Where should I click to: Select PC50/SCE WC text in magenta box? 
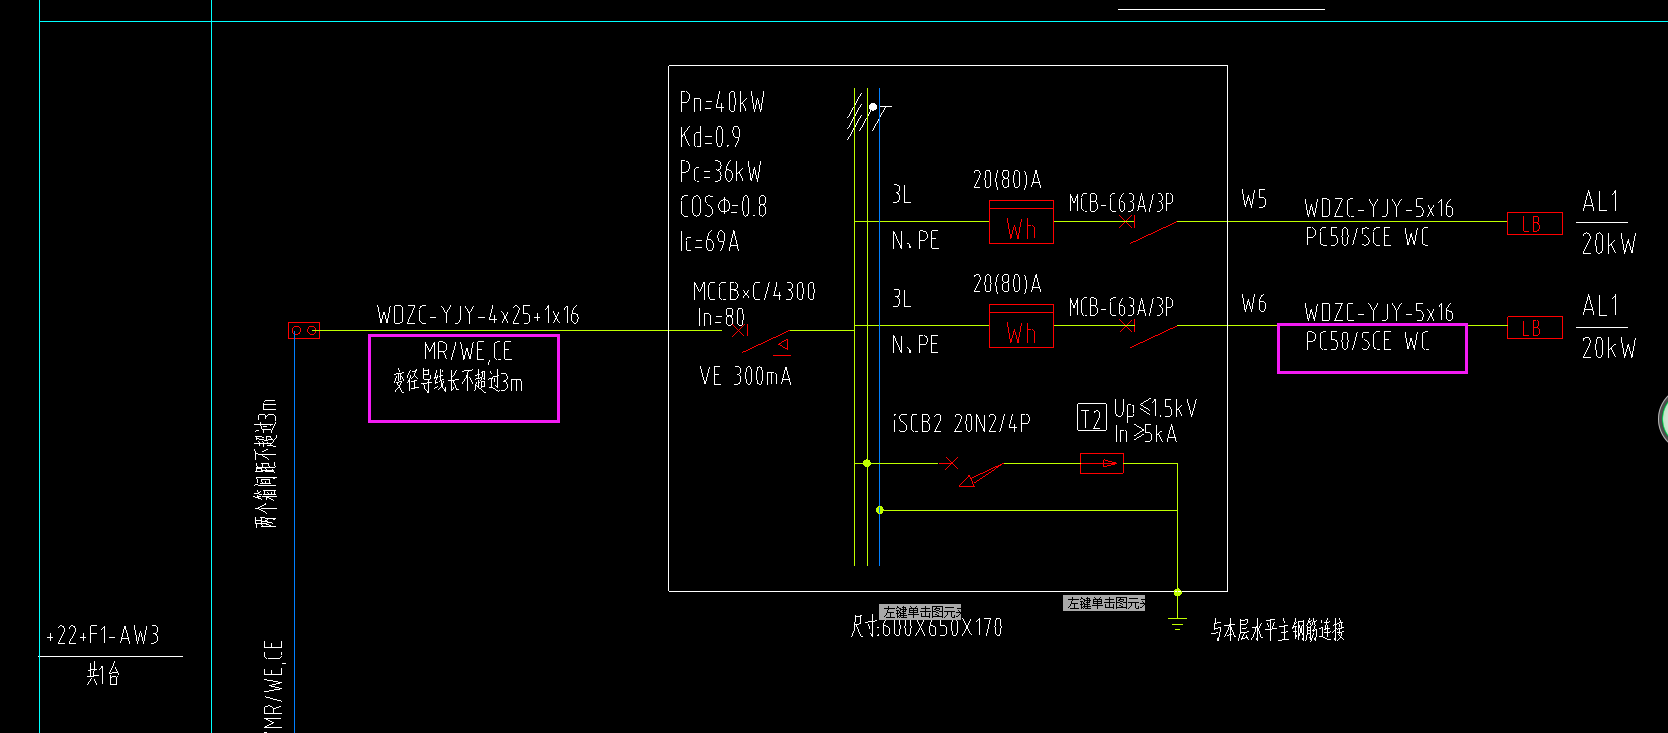point(1367,341)
